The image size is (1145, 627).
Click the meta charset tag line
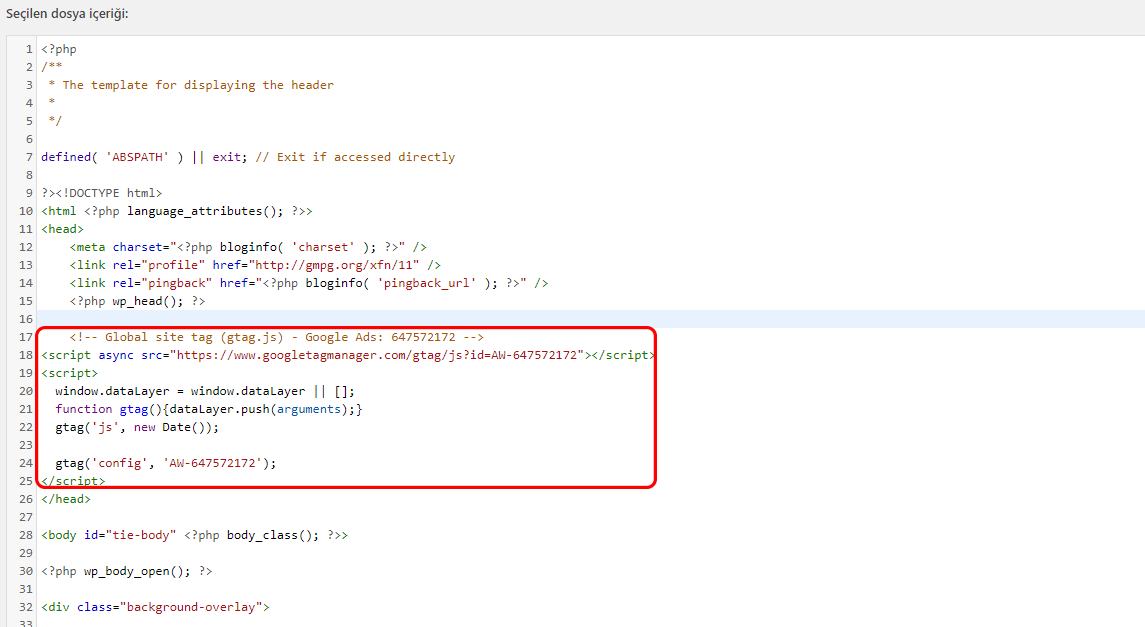[x=248, y=247]
